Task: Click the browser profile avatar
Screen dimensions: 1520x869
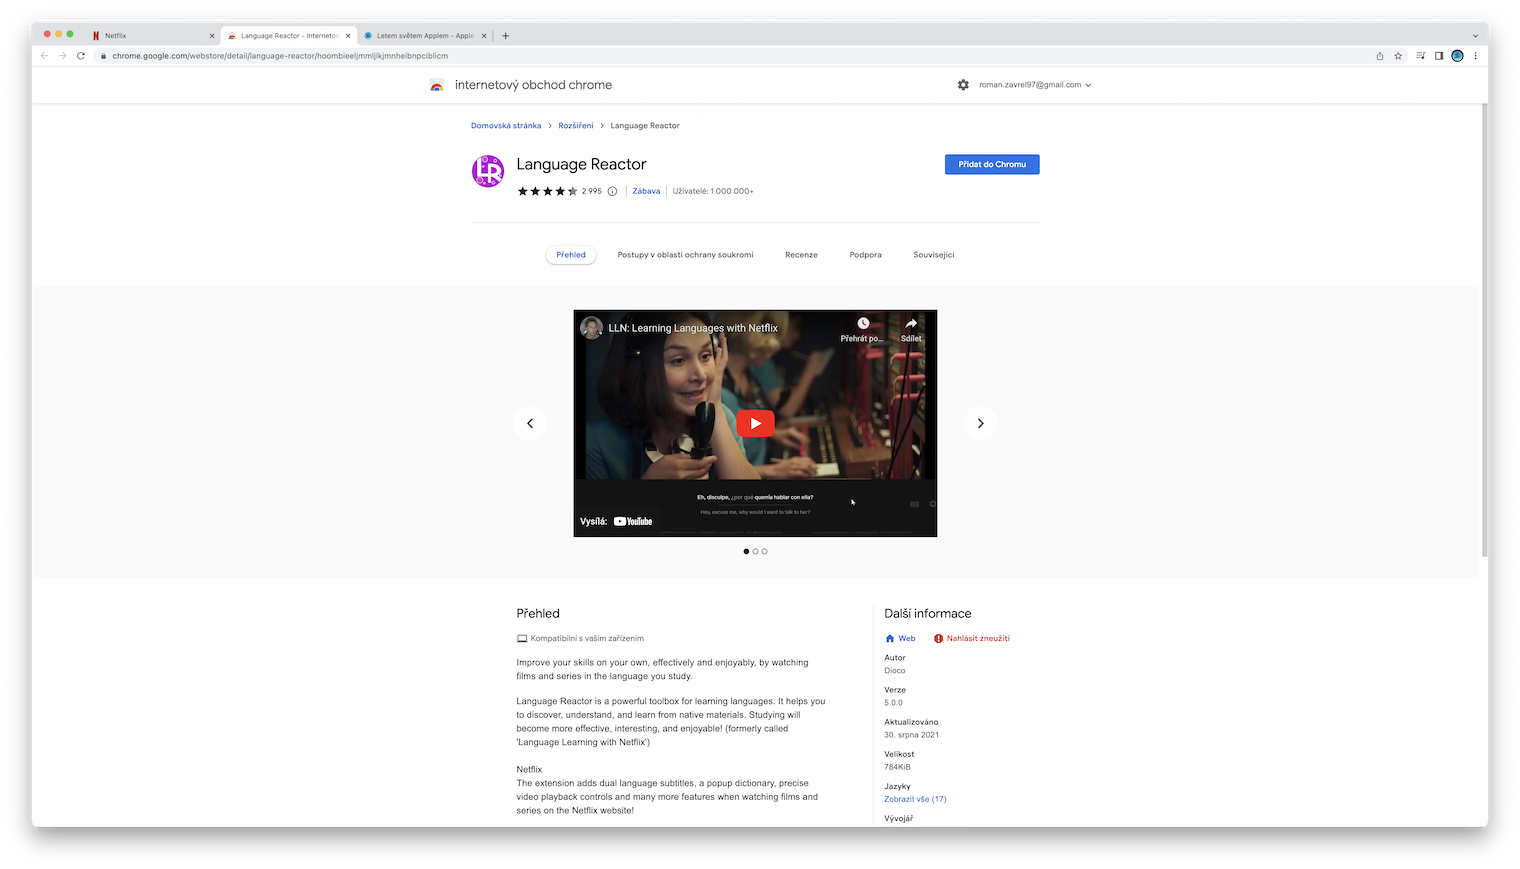Action: [1457, 56]
